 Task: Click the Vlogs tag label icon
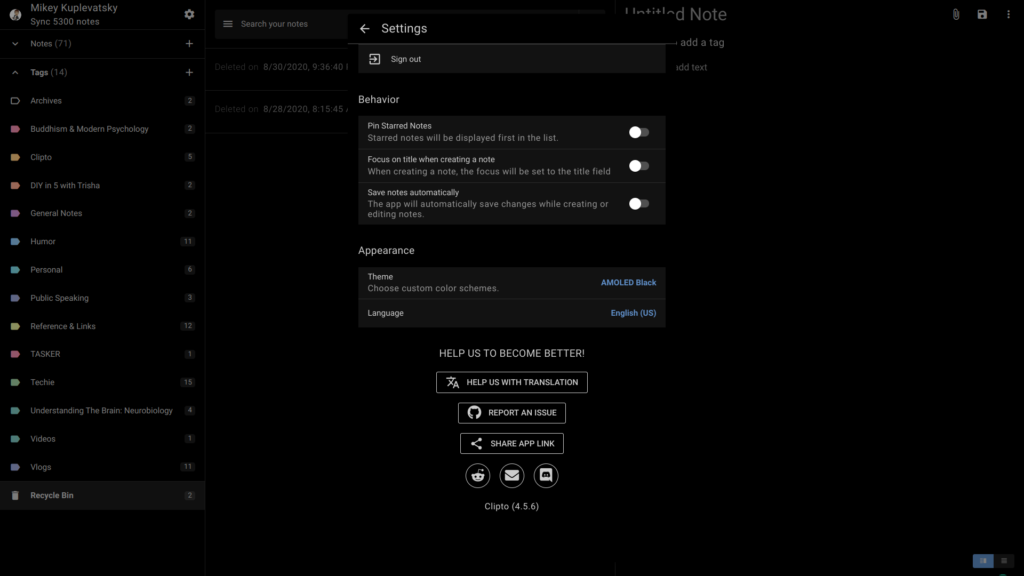click(15, 467)
